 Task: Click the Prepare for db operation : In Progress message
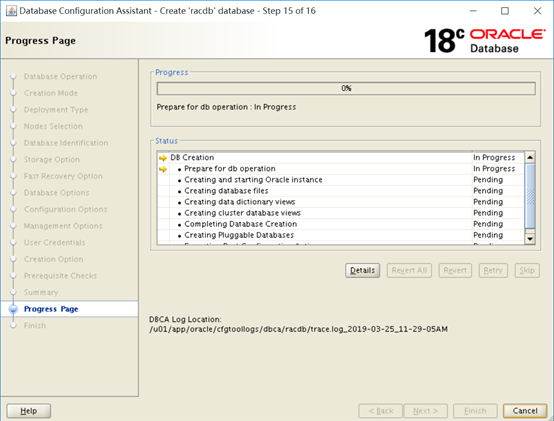point(226,107)
